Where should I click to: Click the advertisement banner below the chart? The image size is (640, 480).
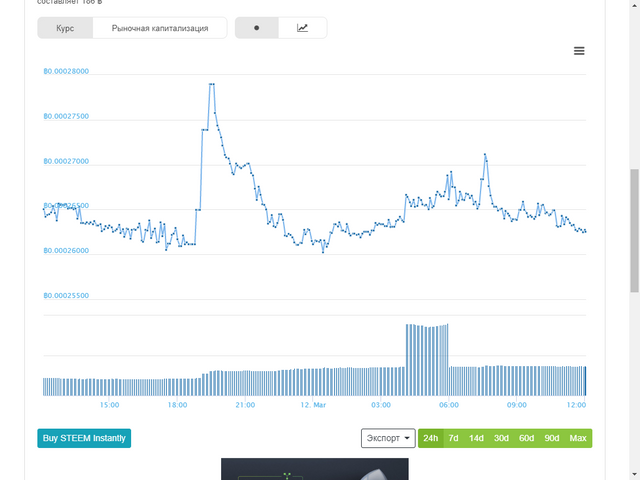(315, 469)
